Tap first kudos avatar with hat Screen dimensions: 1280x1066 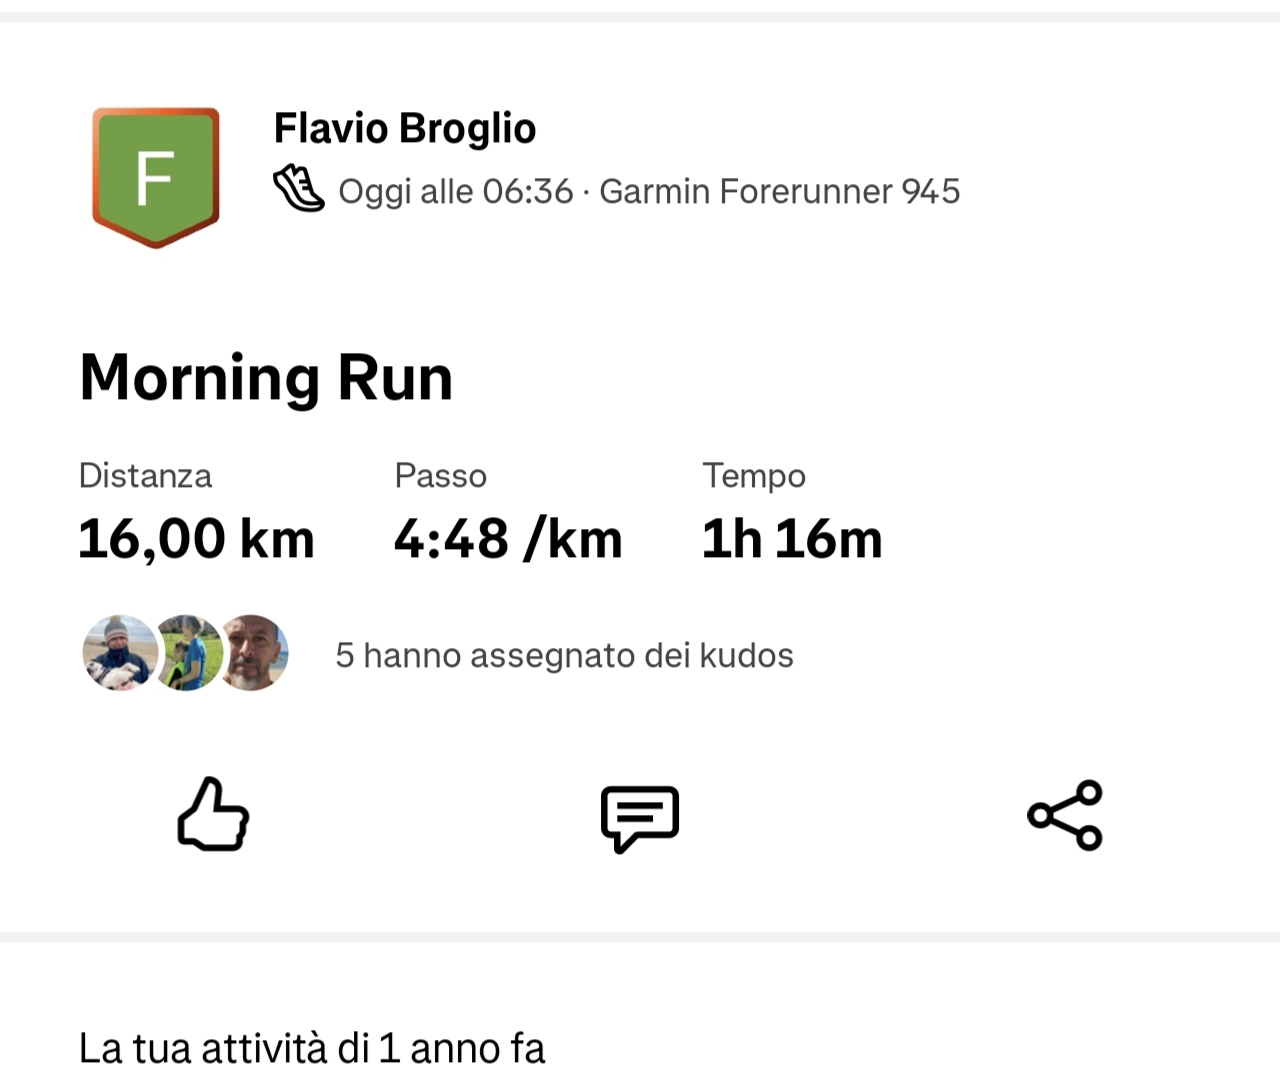[120, 653]
